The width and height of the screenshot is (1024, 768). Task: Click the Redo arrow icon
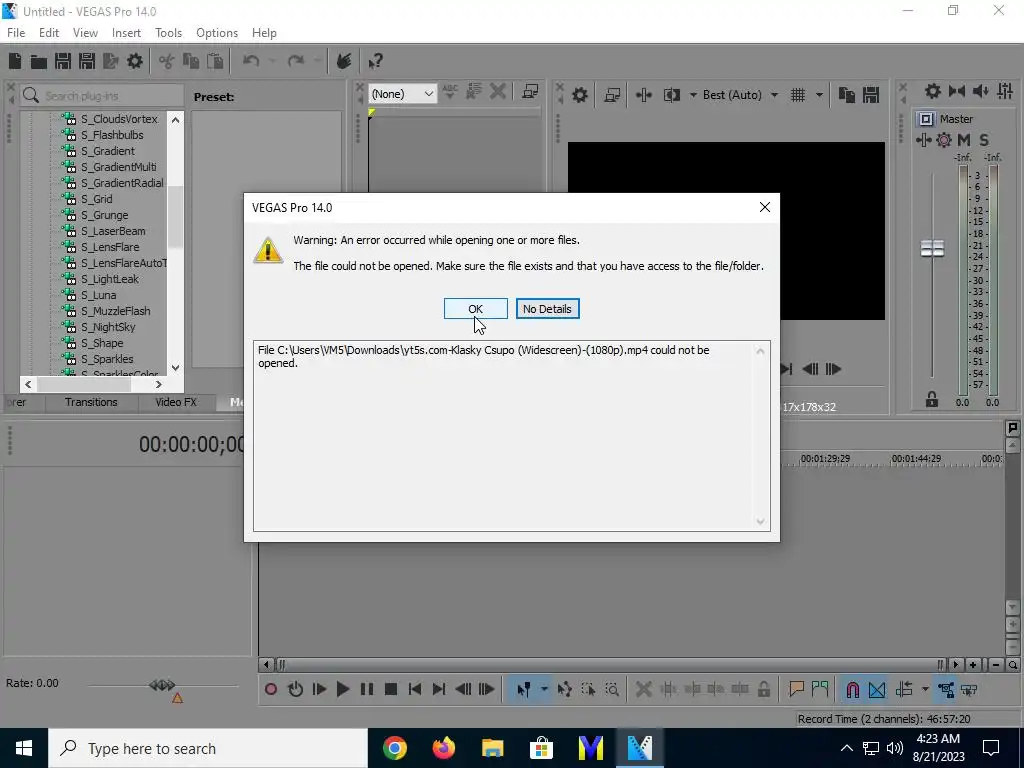tap(296, 61)
